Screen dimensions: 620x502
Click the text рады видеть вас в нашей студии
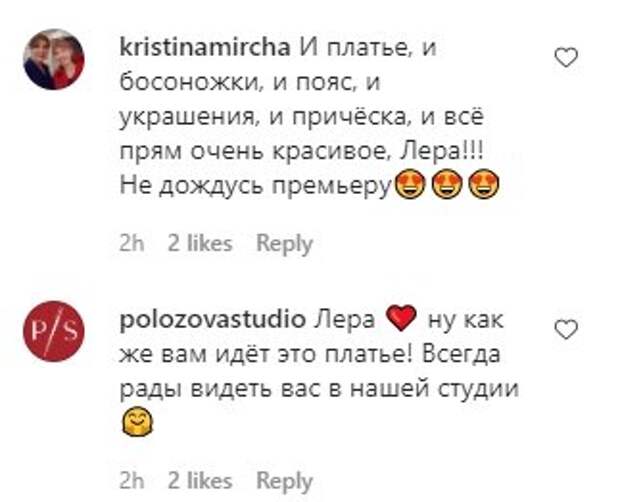pyautogui.click(x=319, y=389)
